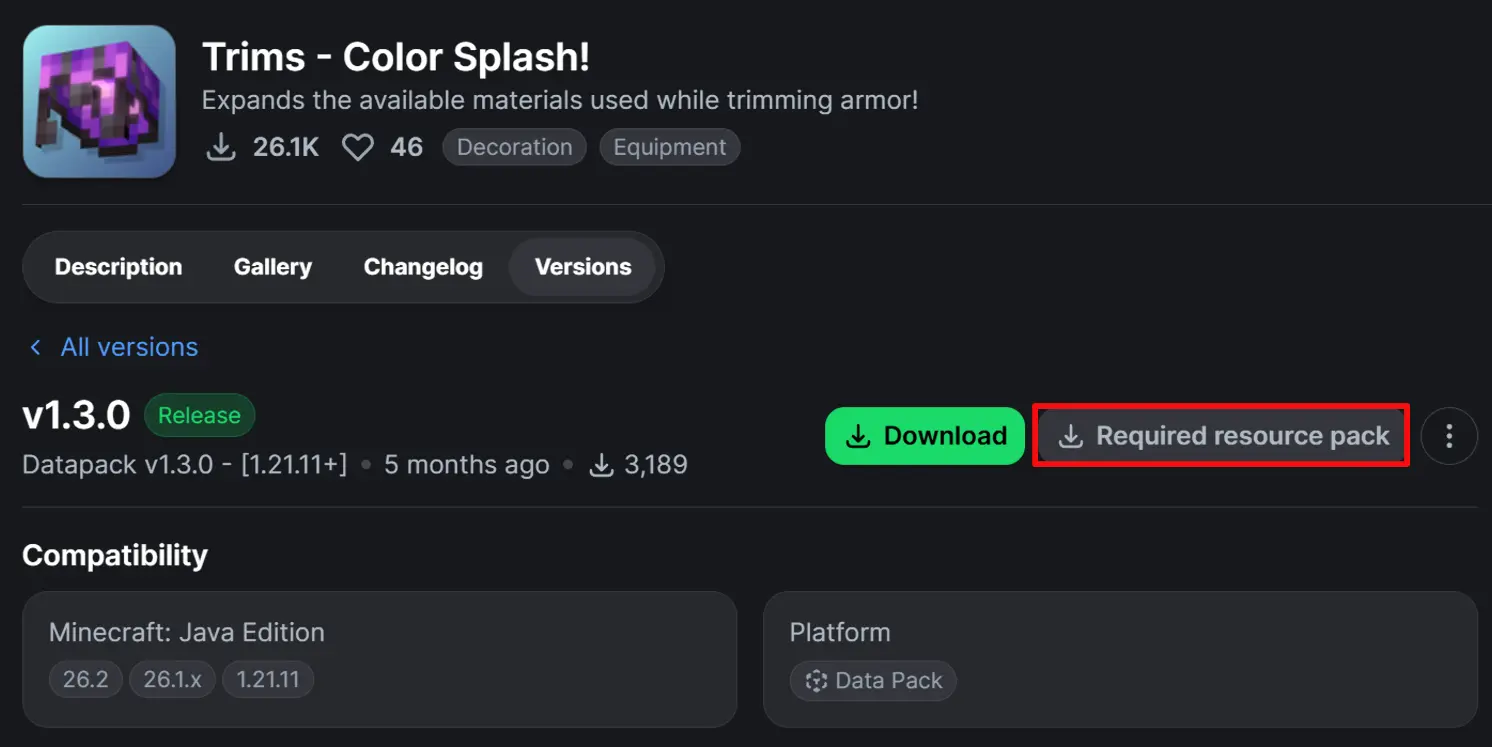The height and width of the screenshot is (747, 1492).
Task: Click the download arrow in Required resource pack
Action: [x=1070, y=436]
